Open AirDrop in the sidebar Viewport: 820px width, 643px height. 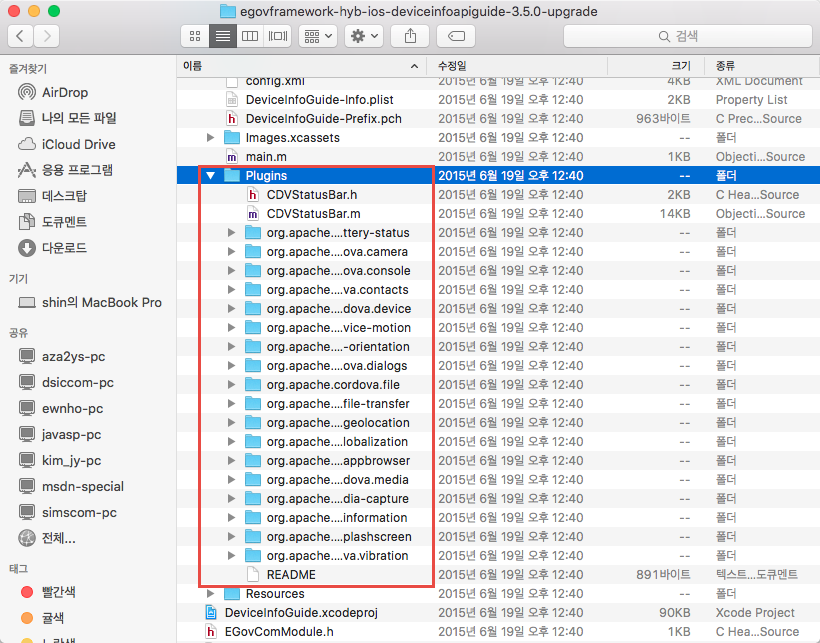click(64, 92)
